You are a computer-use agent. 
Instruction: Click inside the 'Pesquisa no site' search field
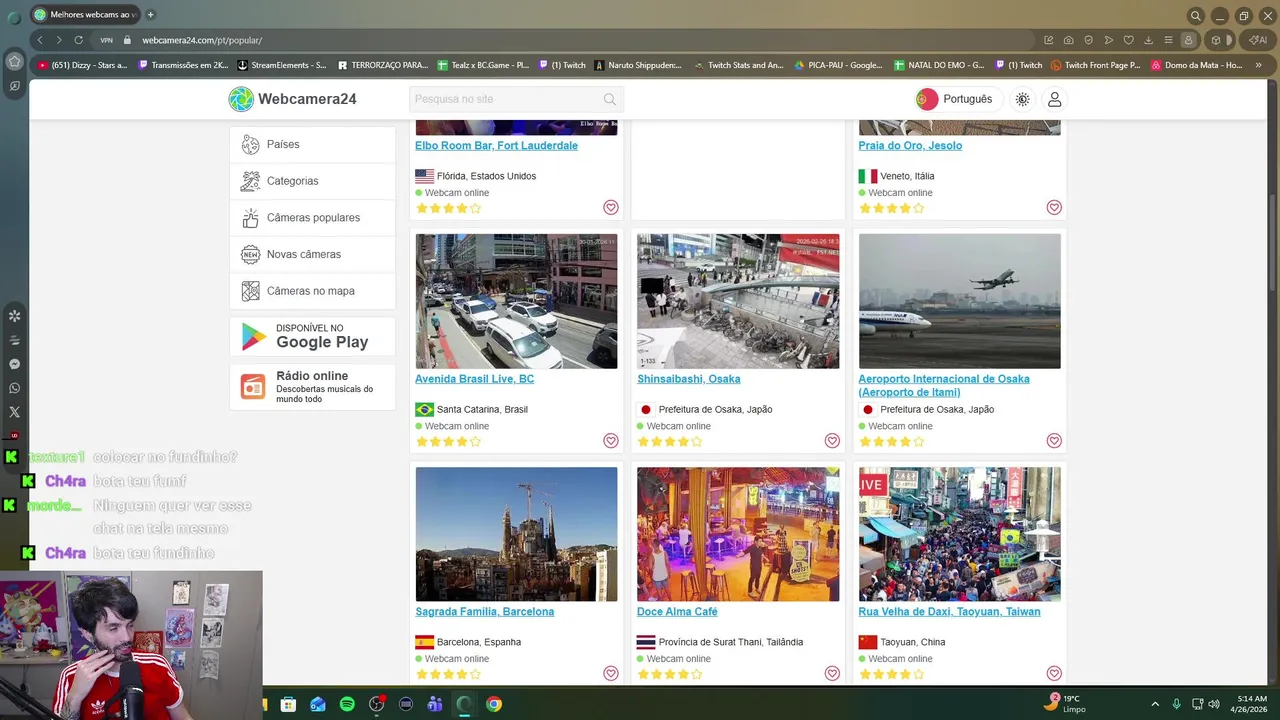point(516,99)
